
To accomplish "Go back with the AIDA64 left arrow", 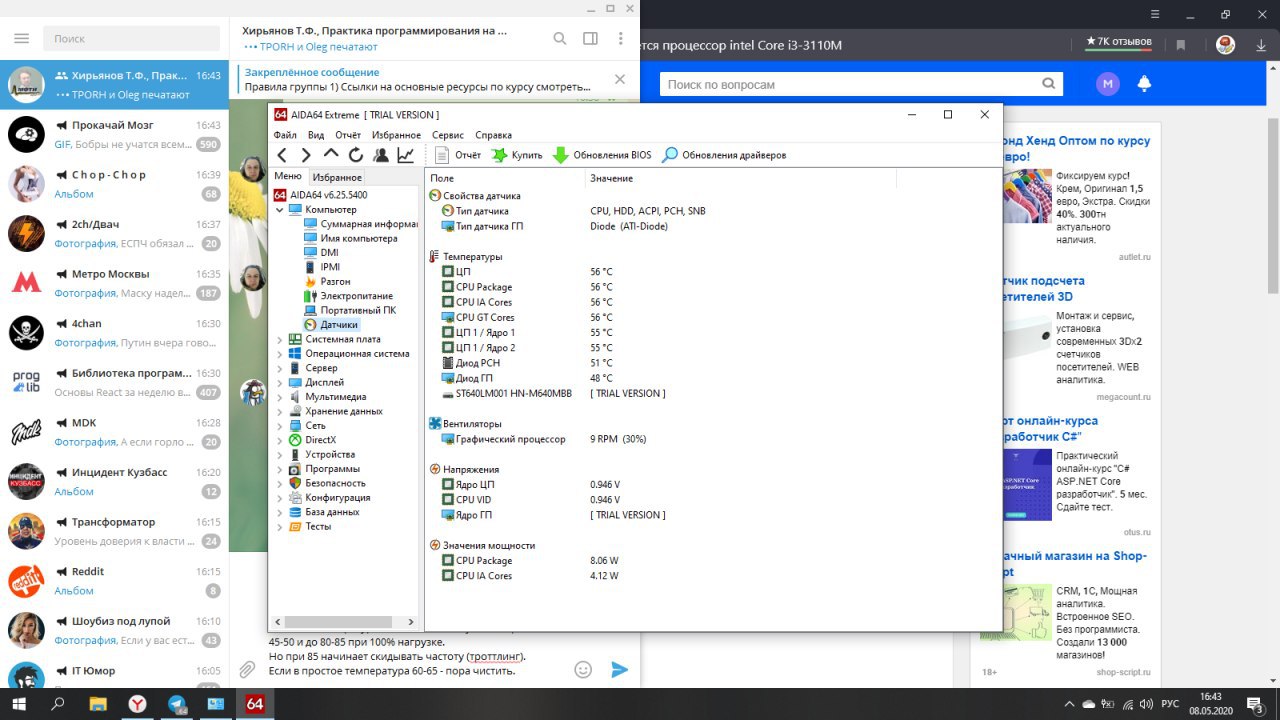I will point(282,155).
